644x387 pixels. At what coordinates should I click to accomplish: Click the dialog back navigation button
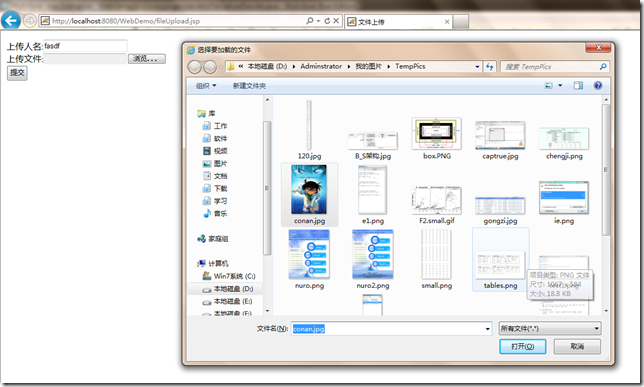click(x=195, y=67)
